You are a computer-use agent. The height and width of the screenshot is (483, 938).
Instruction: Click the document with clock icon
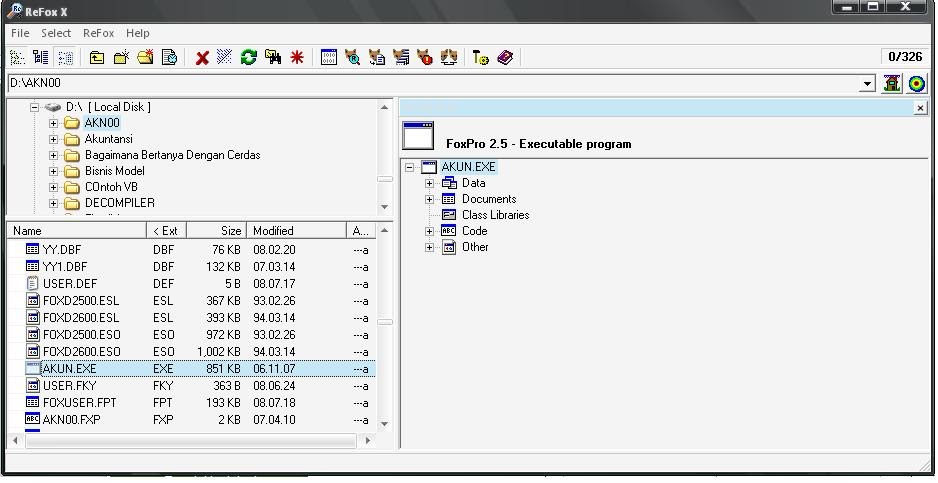[170, 57]
